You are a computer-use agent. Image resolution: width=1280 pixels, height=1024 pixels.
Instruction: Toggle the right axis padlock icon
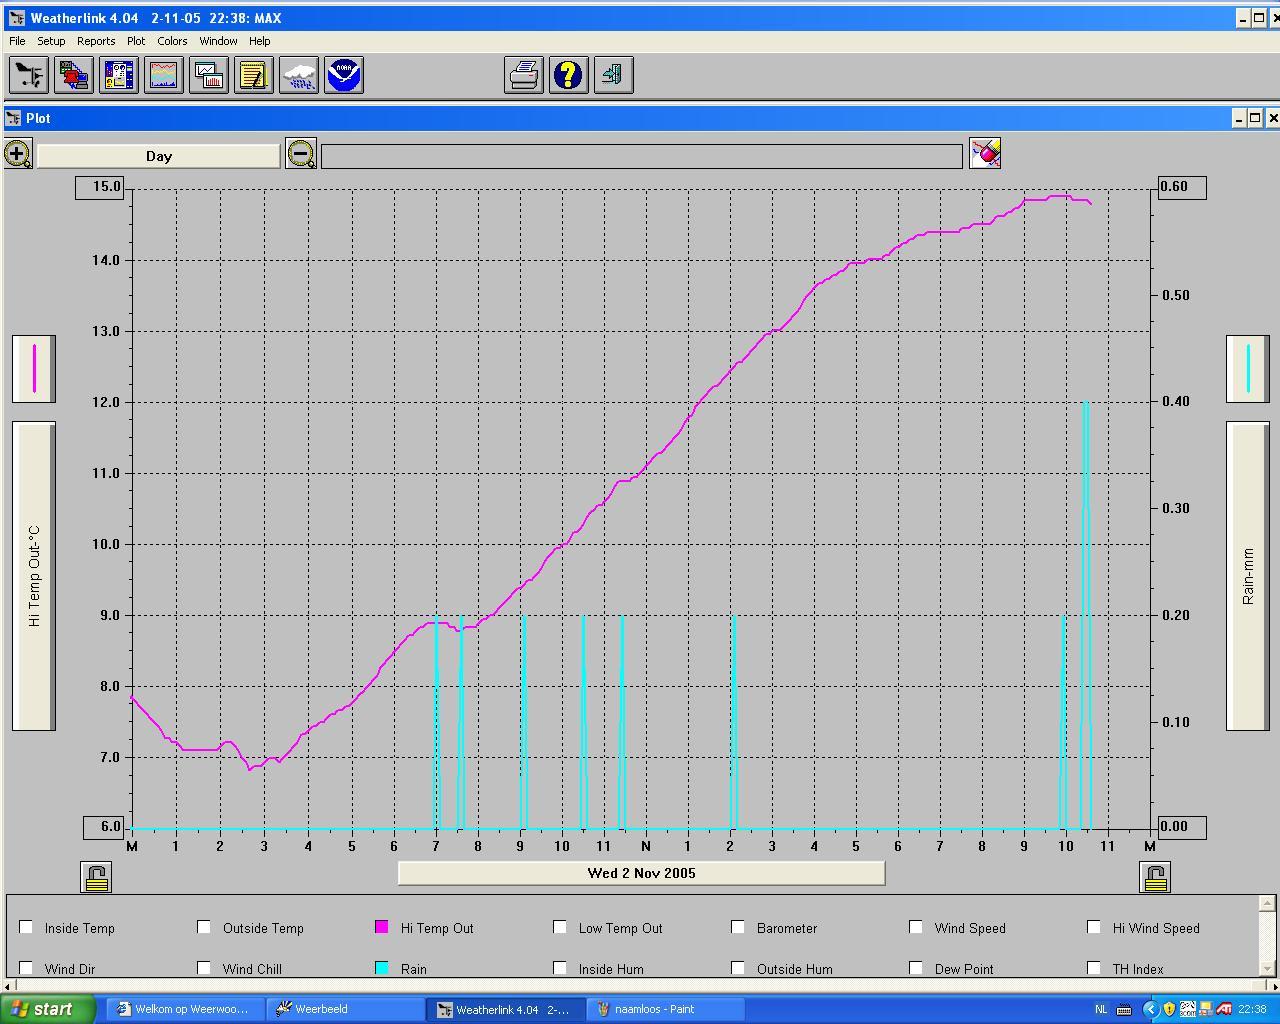[1155, 877]
